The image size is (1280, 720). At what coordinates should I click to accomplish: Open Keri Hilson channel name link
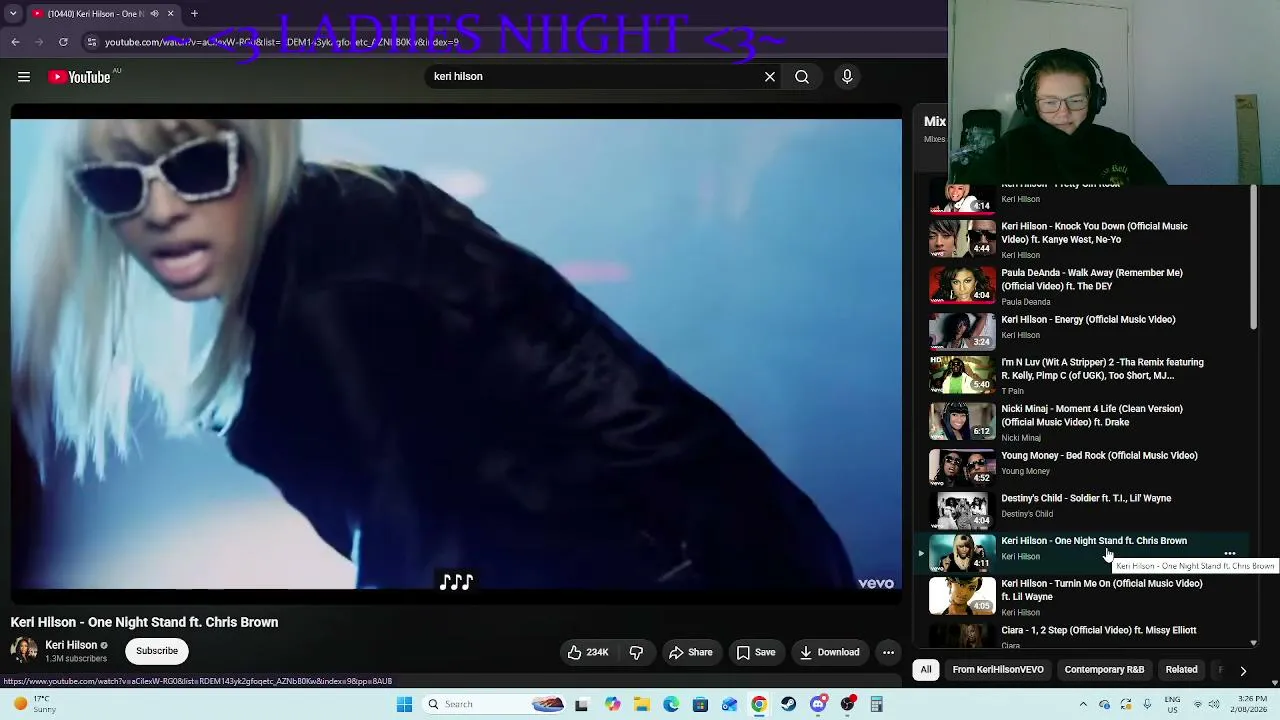pos(71,645)
